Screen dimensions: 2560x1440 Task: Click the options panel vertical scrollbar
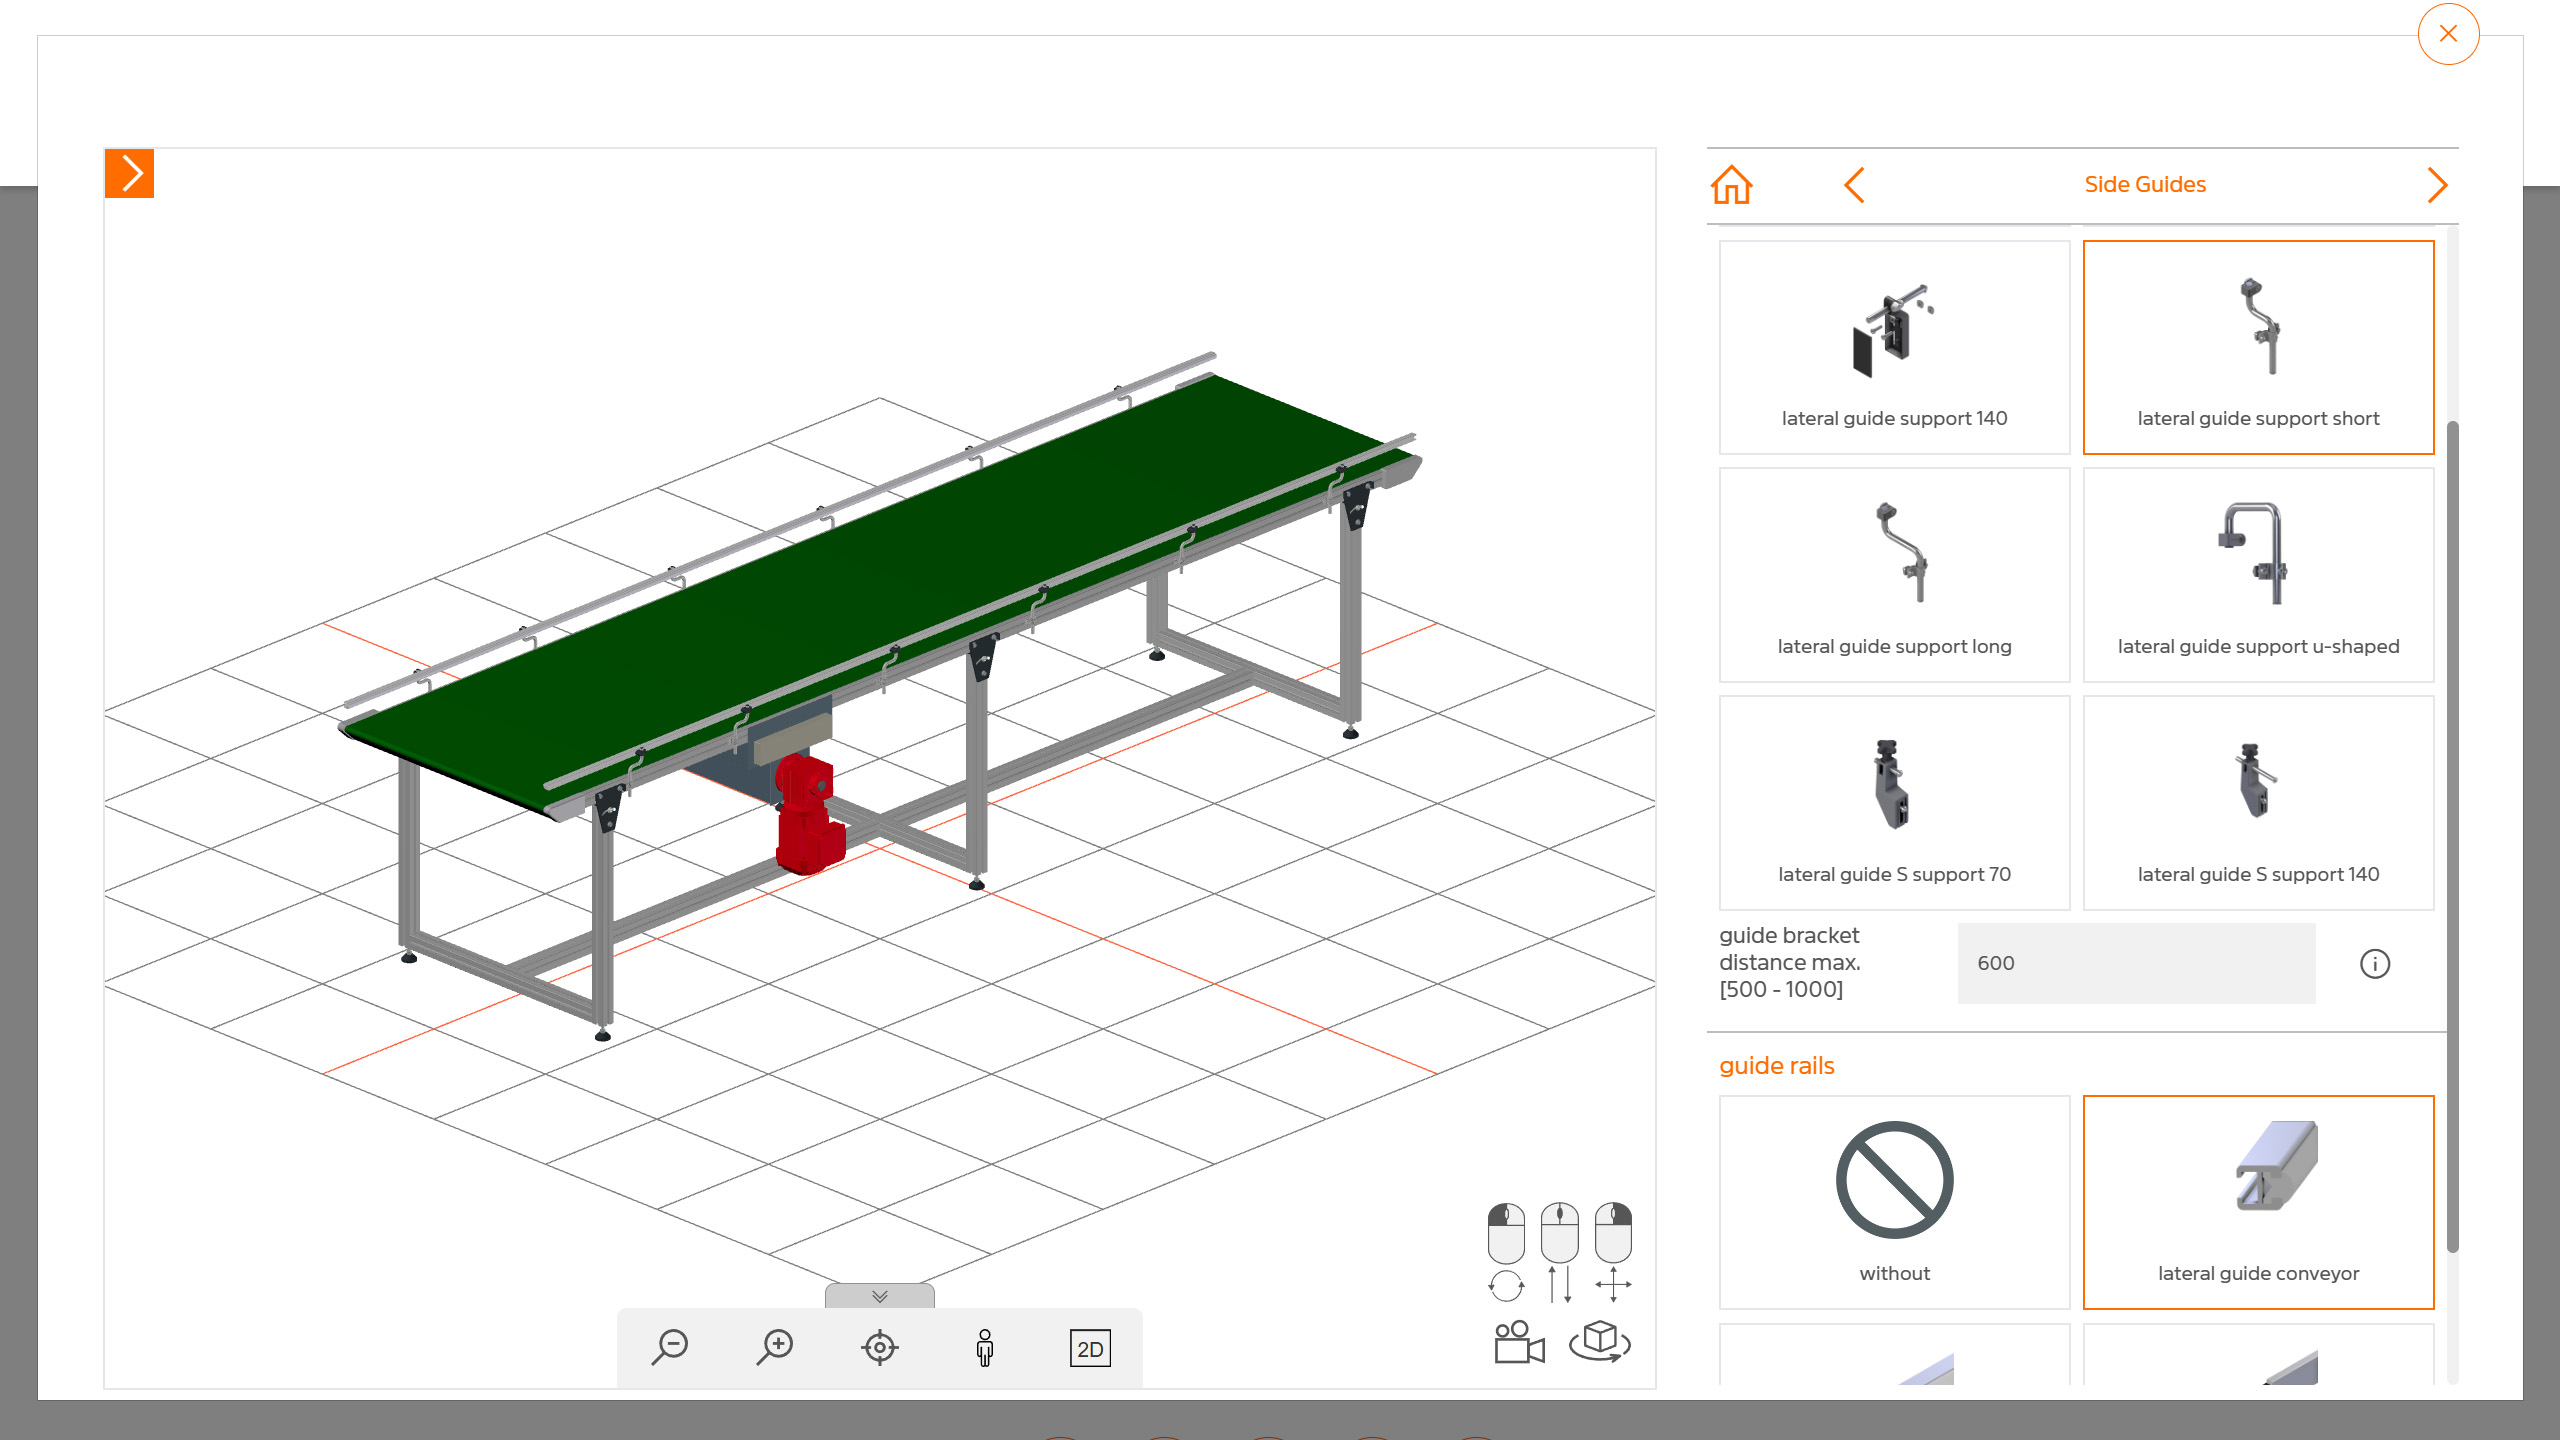tap(2452, 835)
